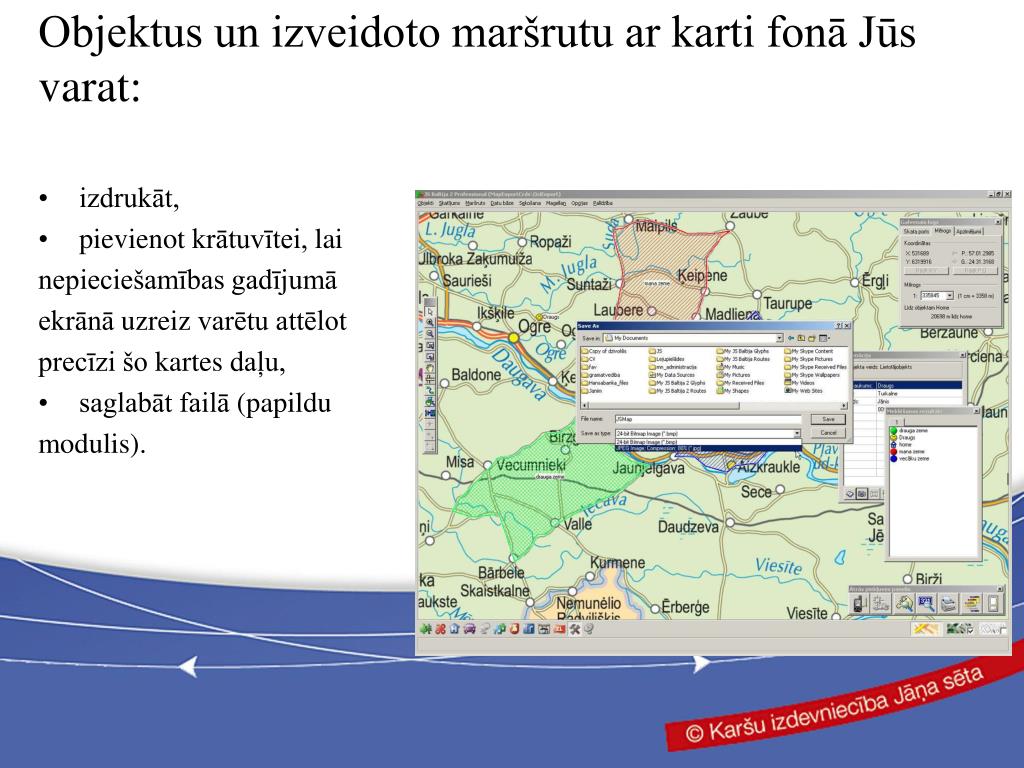The height and width of the screenshot is (768, 1024).
Task: Click the Save button
Action: (x=828, y=419)
